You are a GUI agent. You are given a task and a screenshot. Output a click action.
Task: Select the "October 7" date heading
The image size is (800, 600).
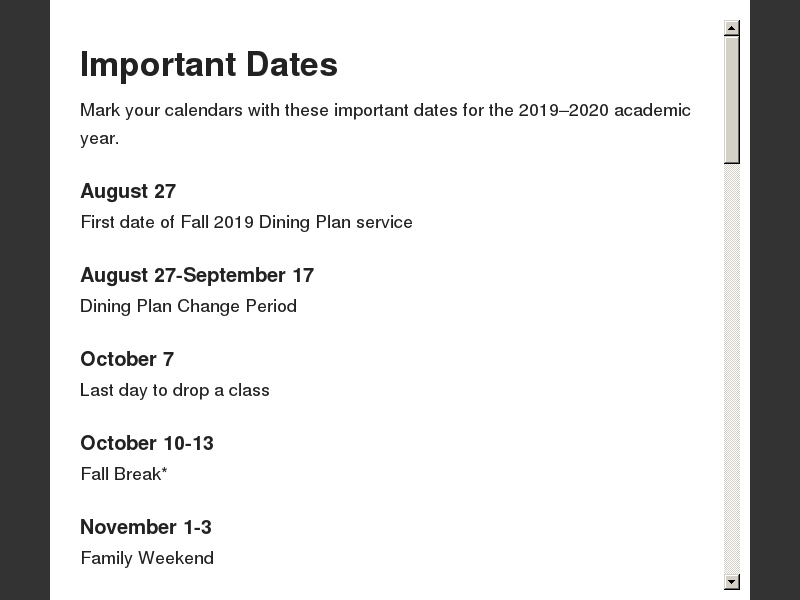click(x=127, y=359)
